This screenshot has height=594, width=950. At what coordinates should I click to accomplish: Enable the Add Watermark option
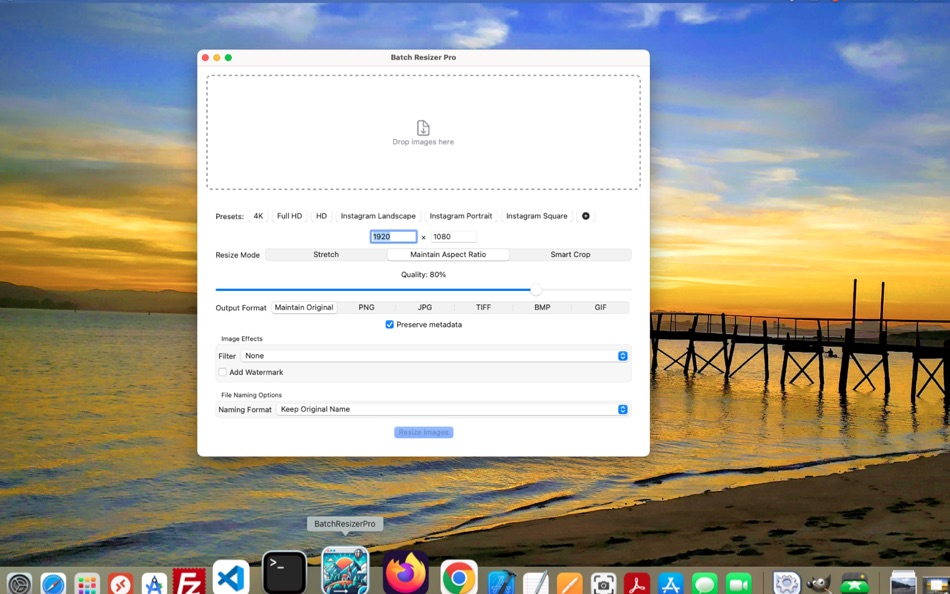(222, 372)
